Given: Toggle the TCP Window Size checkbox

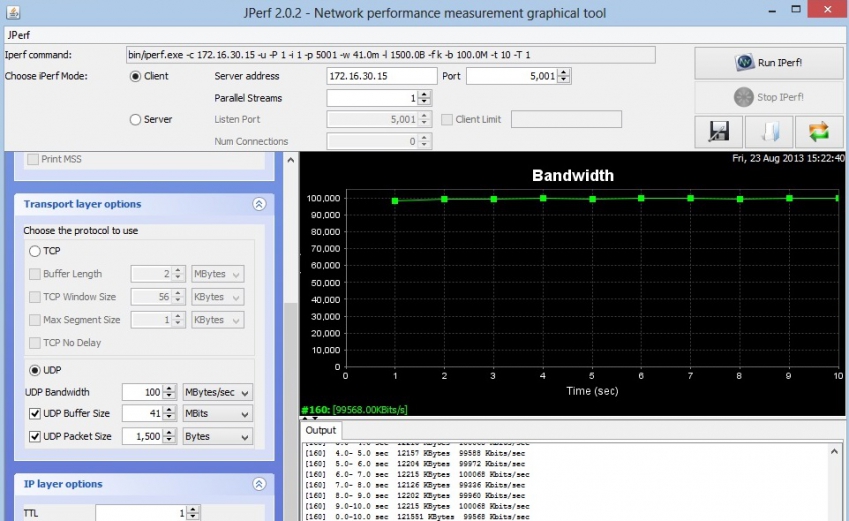Looking at the screenshot, I should coord(35,297).
